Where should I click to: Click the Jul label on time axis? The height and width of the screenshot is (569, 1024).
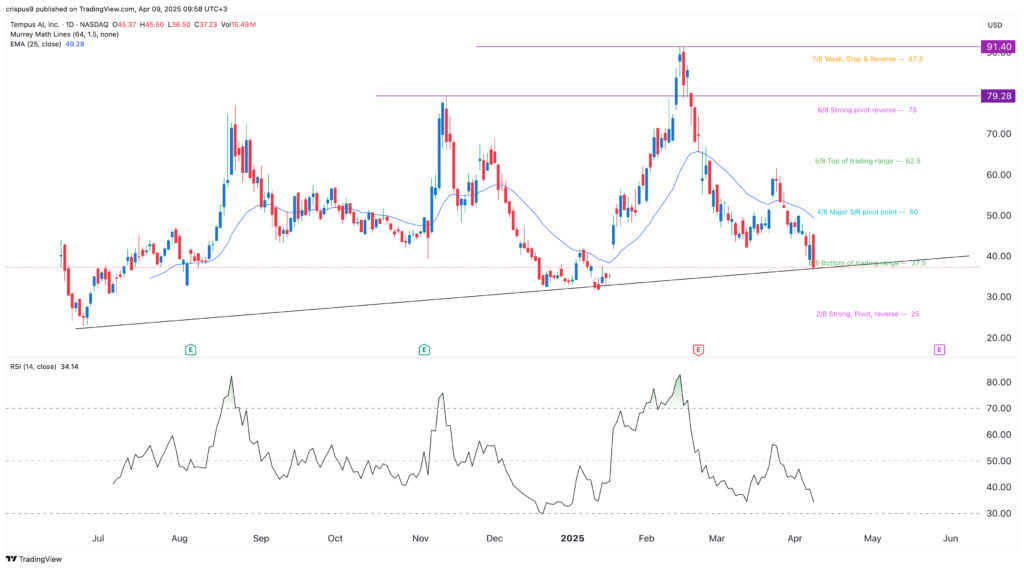(98, 538)
